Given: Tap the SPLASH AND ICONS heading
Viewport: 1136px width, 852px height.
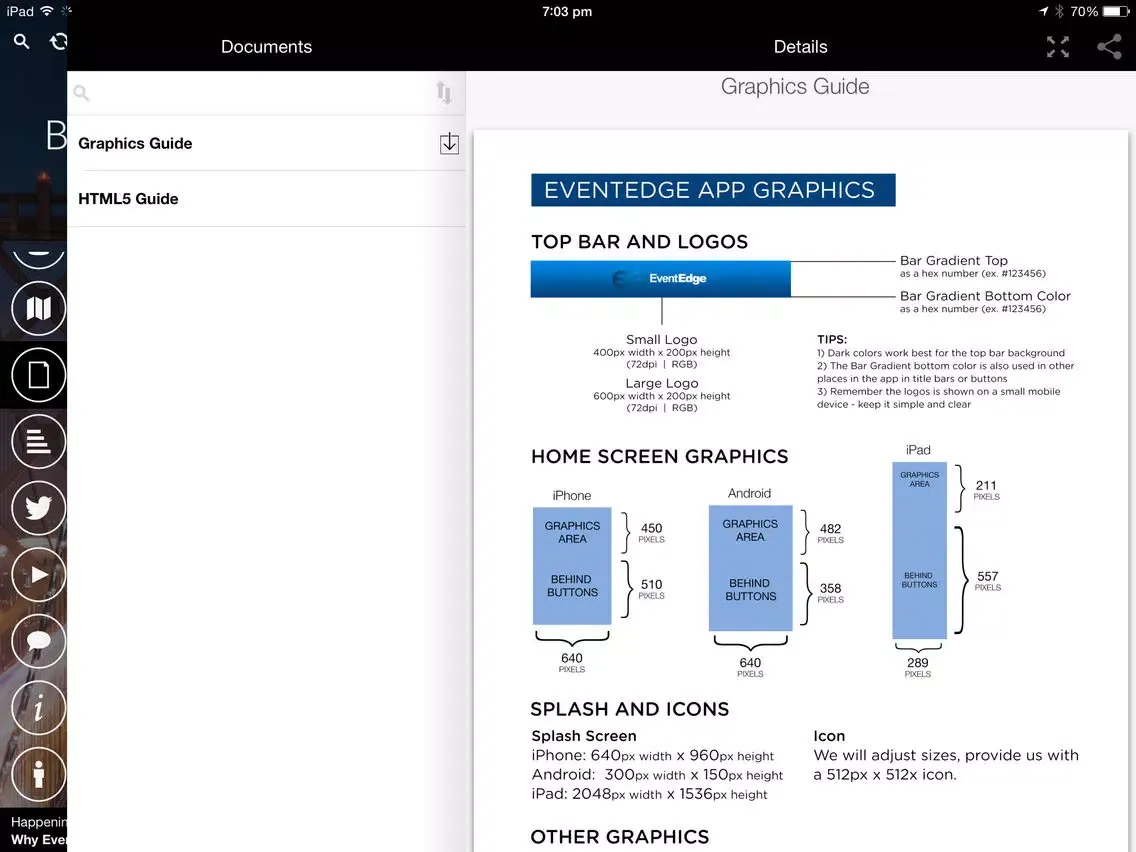Looking at the screenshot, I should (630, 709).
